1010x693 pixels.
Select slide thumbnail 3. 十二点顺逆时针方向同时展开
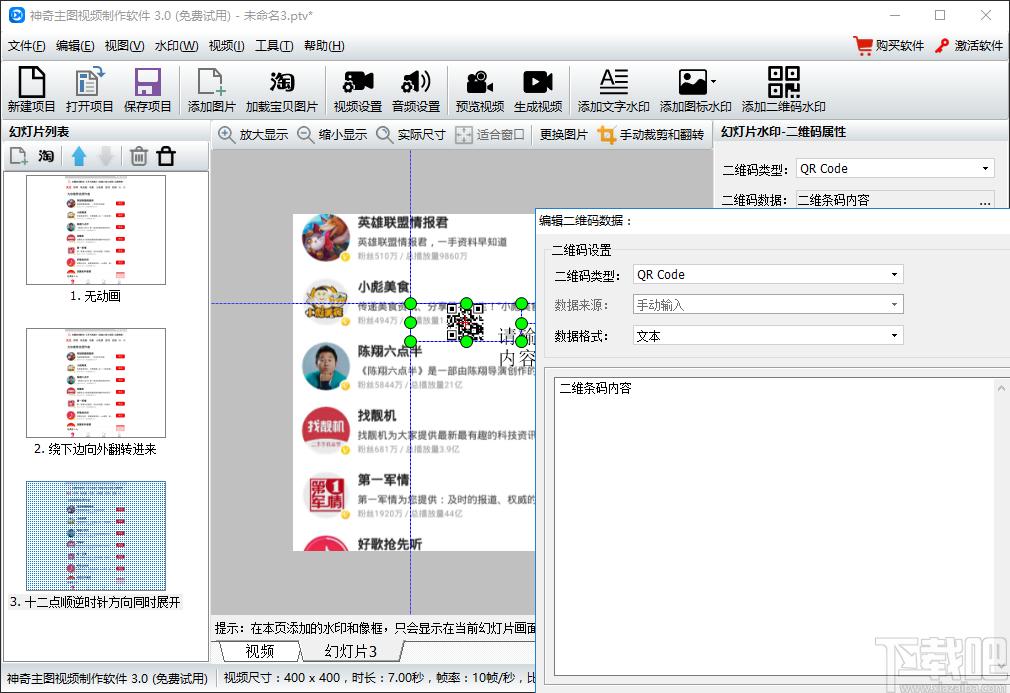pyautogui.click(x=96, y=536)
